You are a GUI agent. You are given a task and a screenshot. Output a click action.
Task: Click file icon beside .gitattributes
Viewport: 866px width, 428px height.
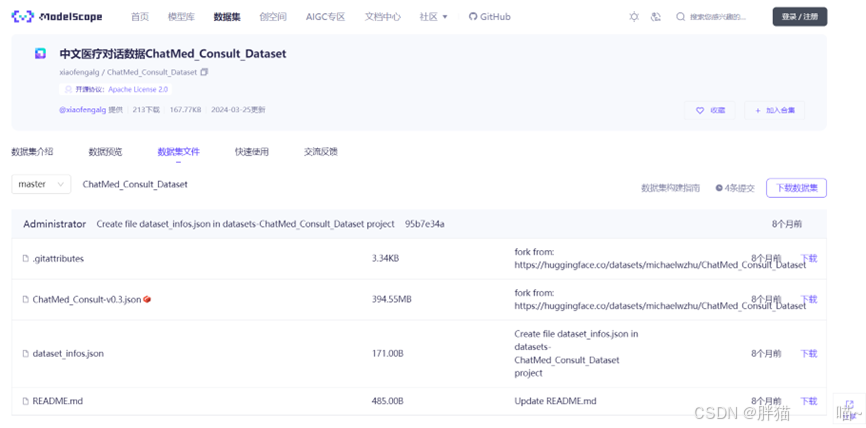[25, 258]
